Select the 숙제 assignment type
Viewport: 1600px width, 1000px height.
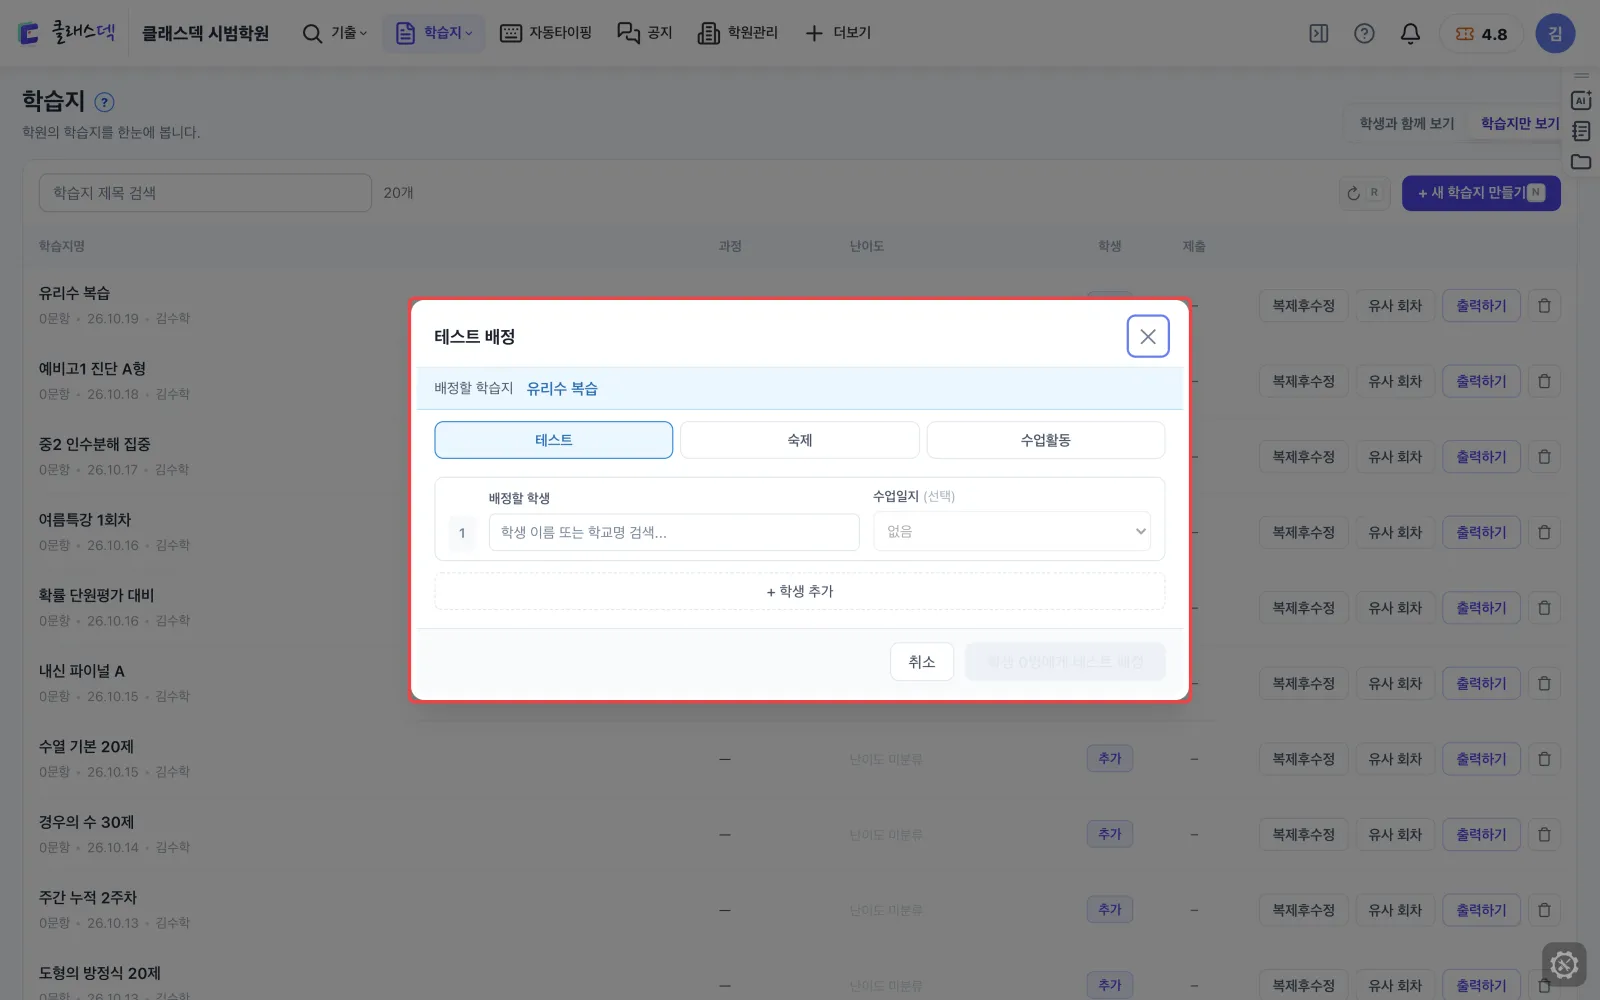799,440
